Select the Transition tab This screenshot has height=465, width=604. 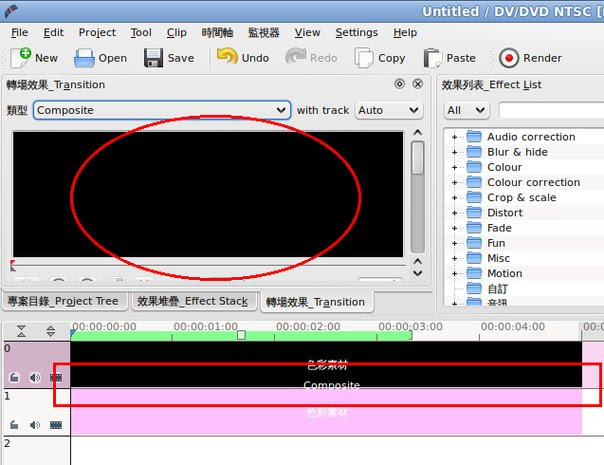(x=316, y=302)
